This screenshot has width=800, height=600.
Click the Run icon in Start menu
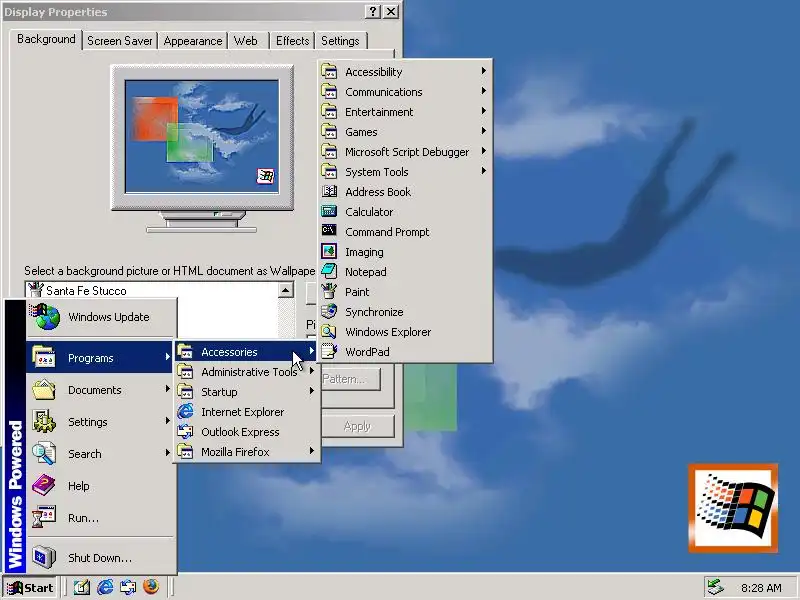(x=44, y=517)
